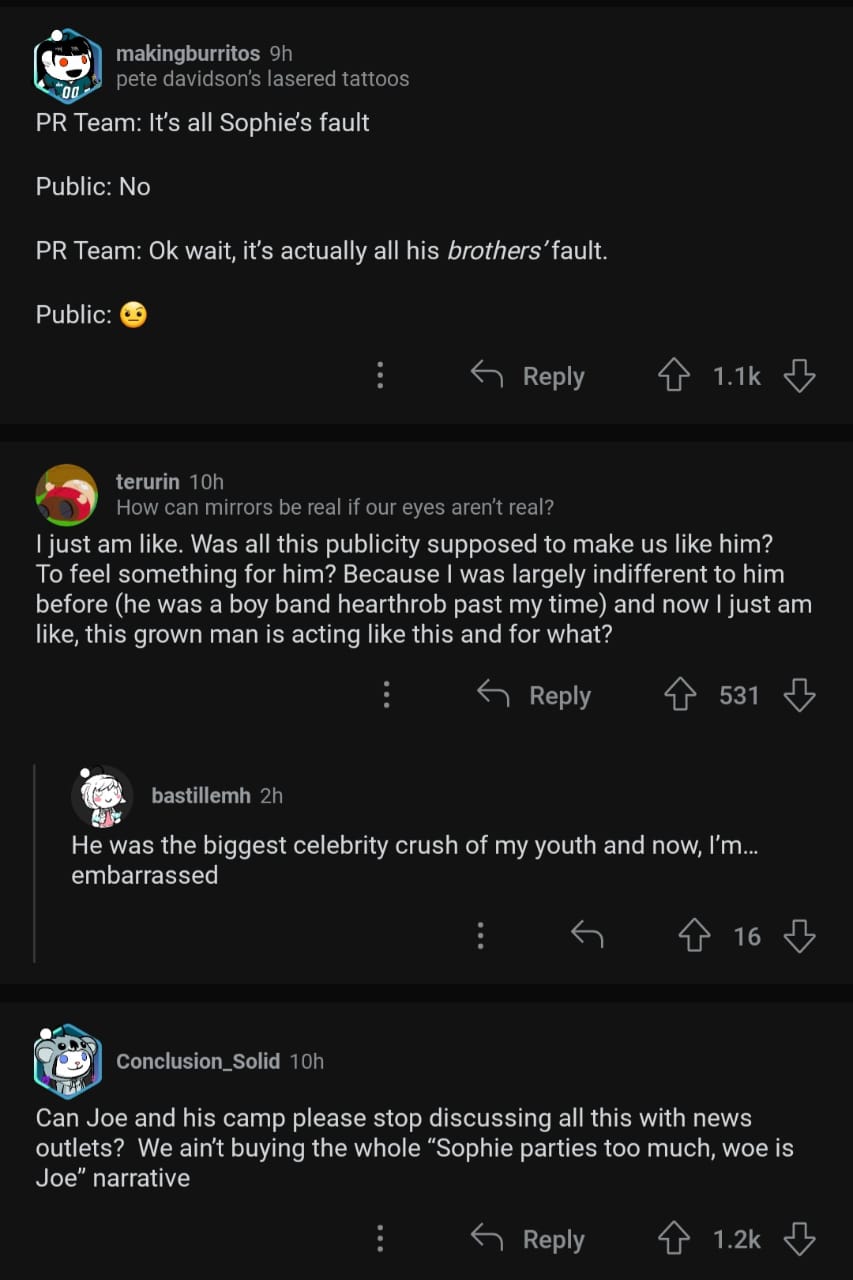Open three-dot menu on terurin's comment
Image resolution: width=853 pixels, height=1280 pixels.
[x=386, y=695]
